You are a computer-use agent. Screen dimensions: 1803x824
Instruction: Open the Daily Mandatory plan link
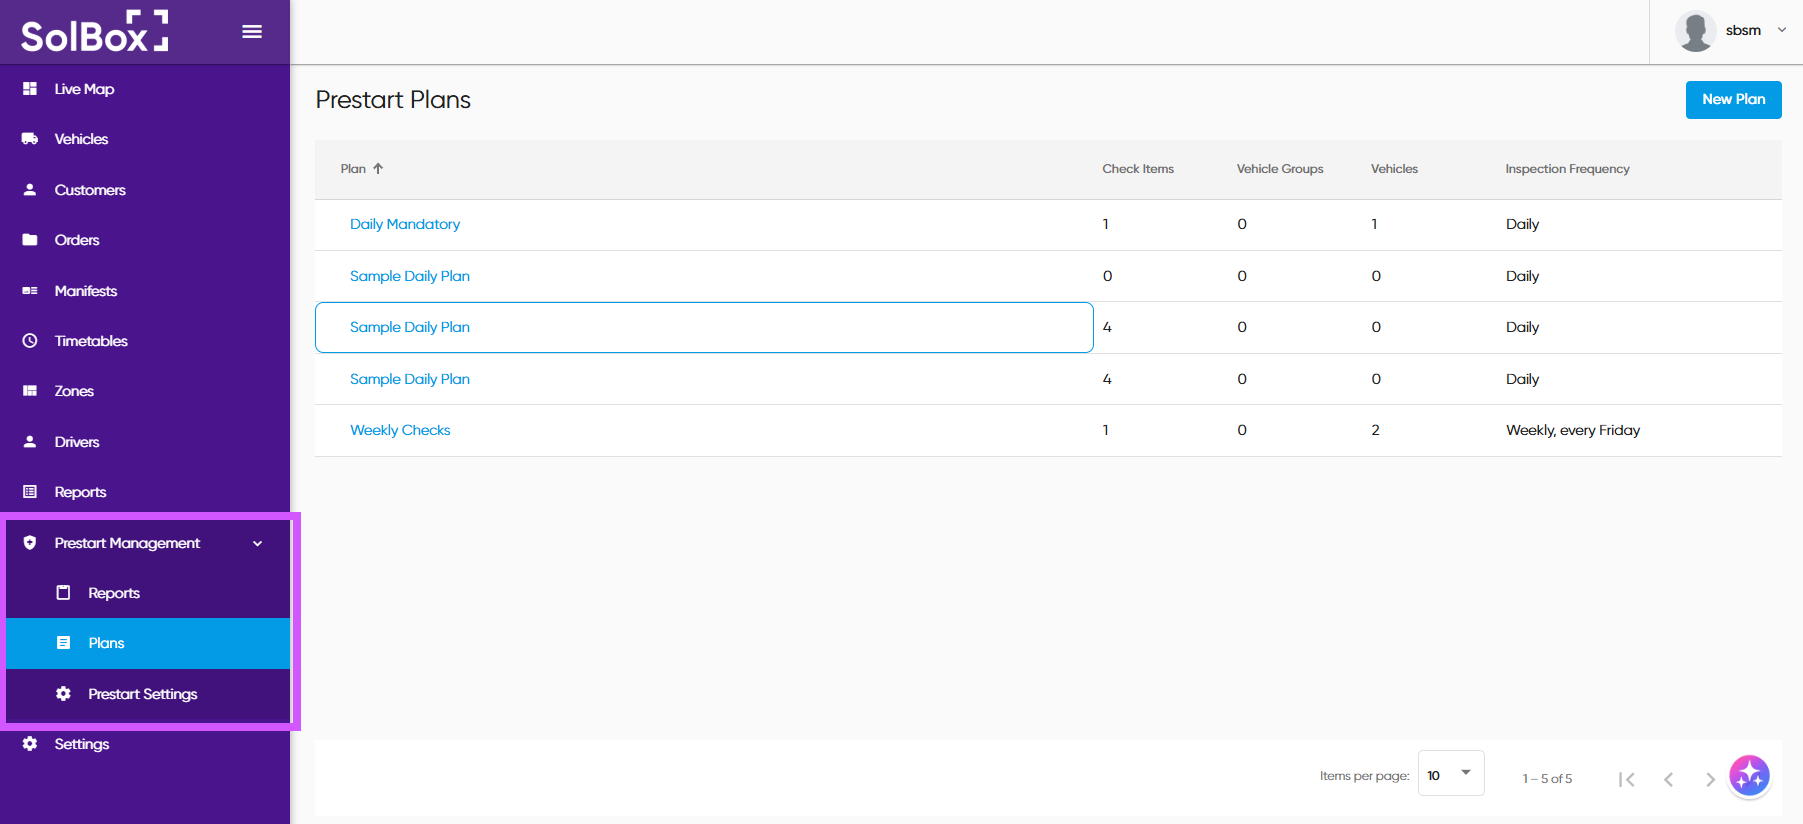click(405, 224)
